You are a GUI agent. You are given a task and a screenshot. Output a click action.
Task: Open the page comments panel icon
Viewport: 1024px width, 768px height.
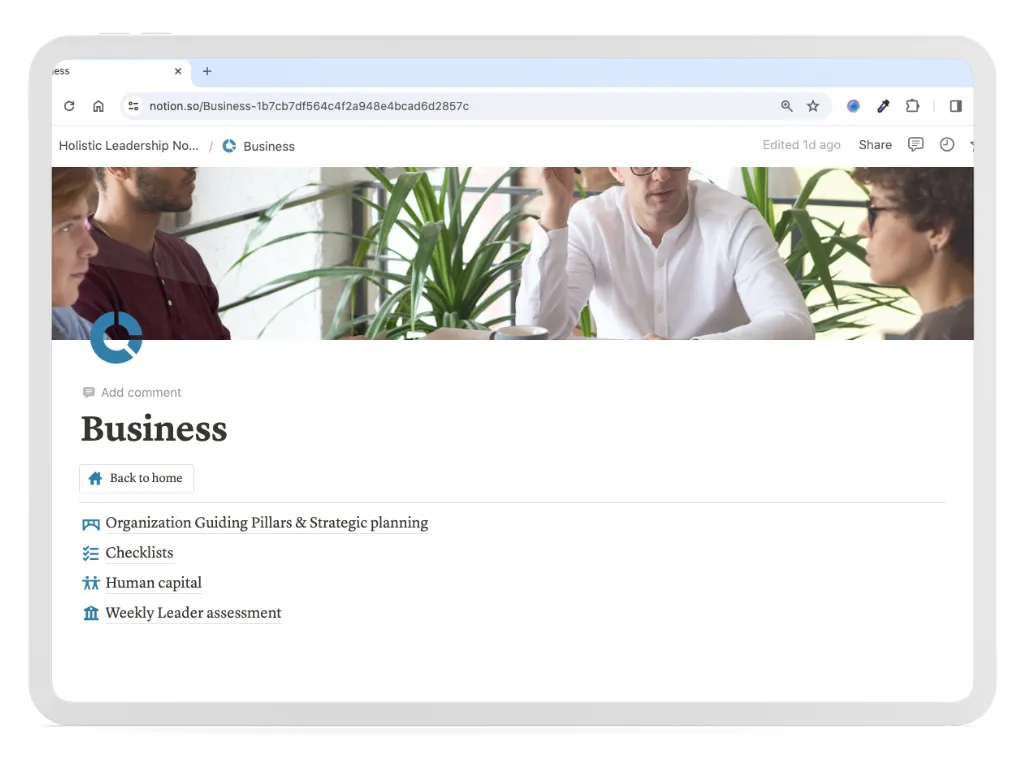point(916,144)
